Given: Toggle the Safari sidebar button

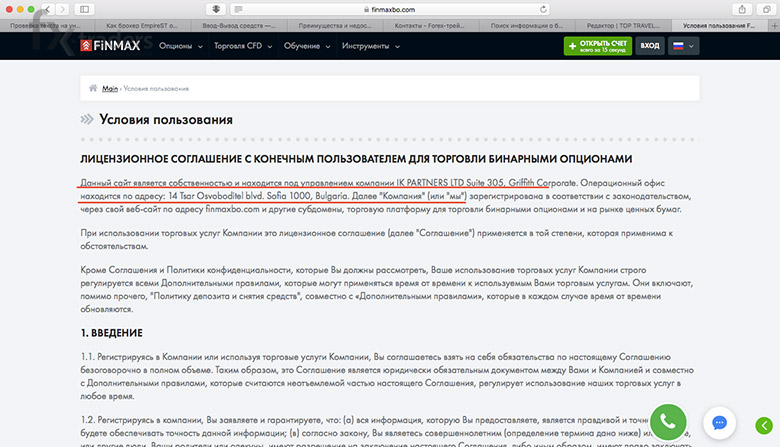Looking at the screenshot, I should pyautogui.click(x=85, y=9).
